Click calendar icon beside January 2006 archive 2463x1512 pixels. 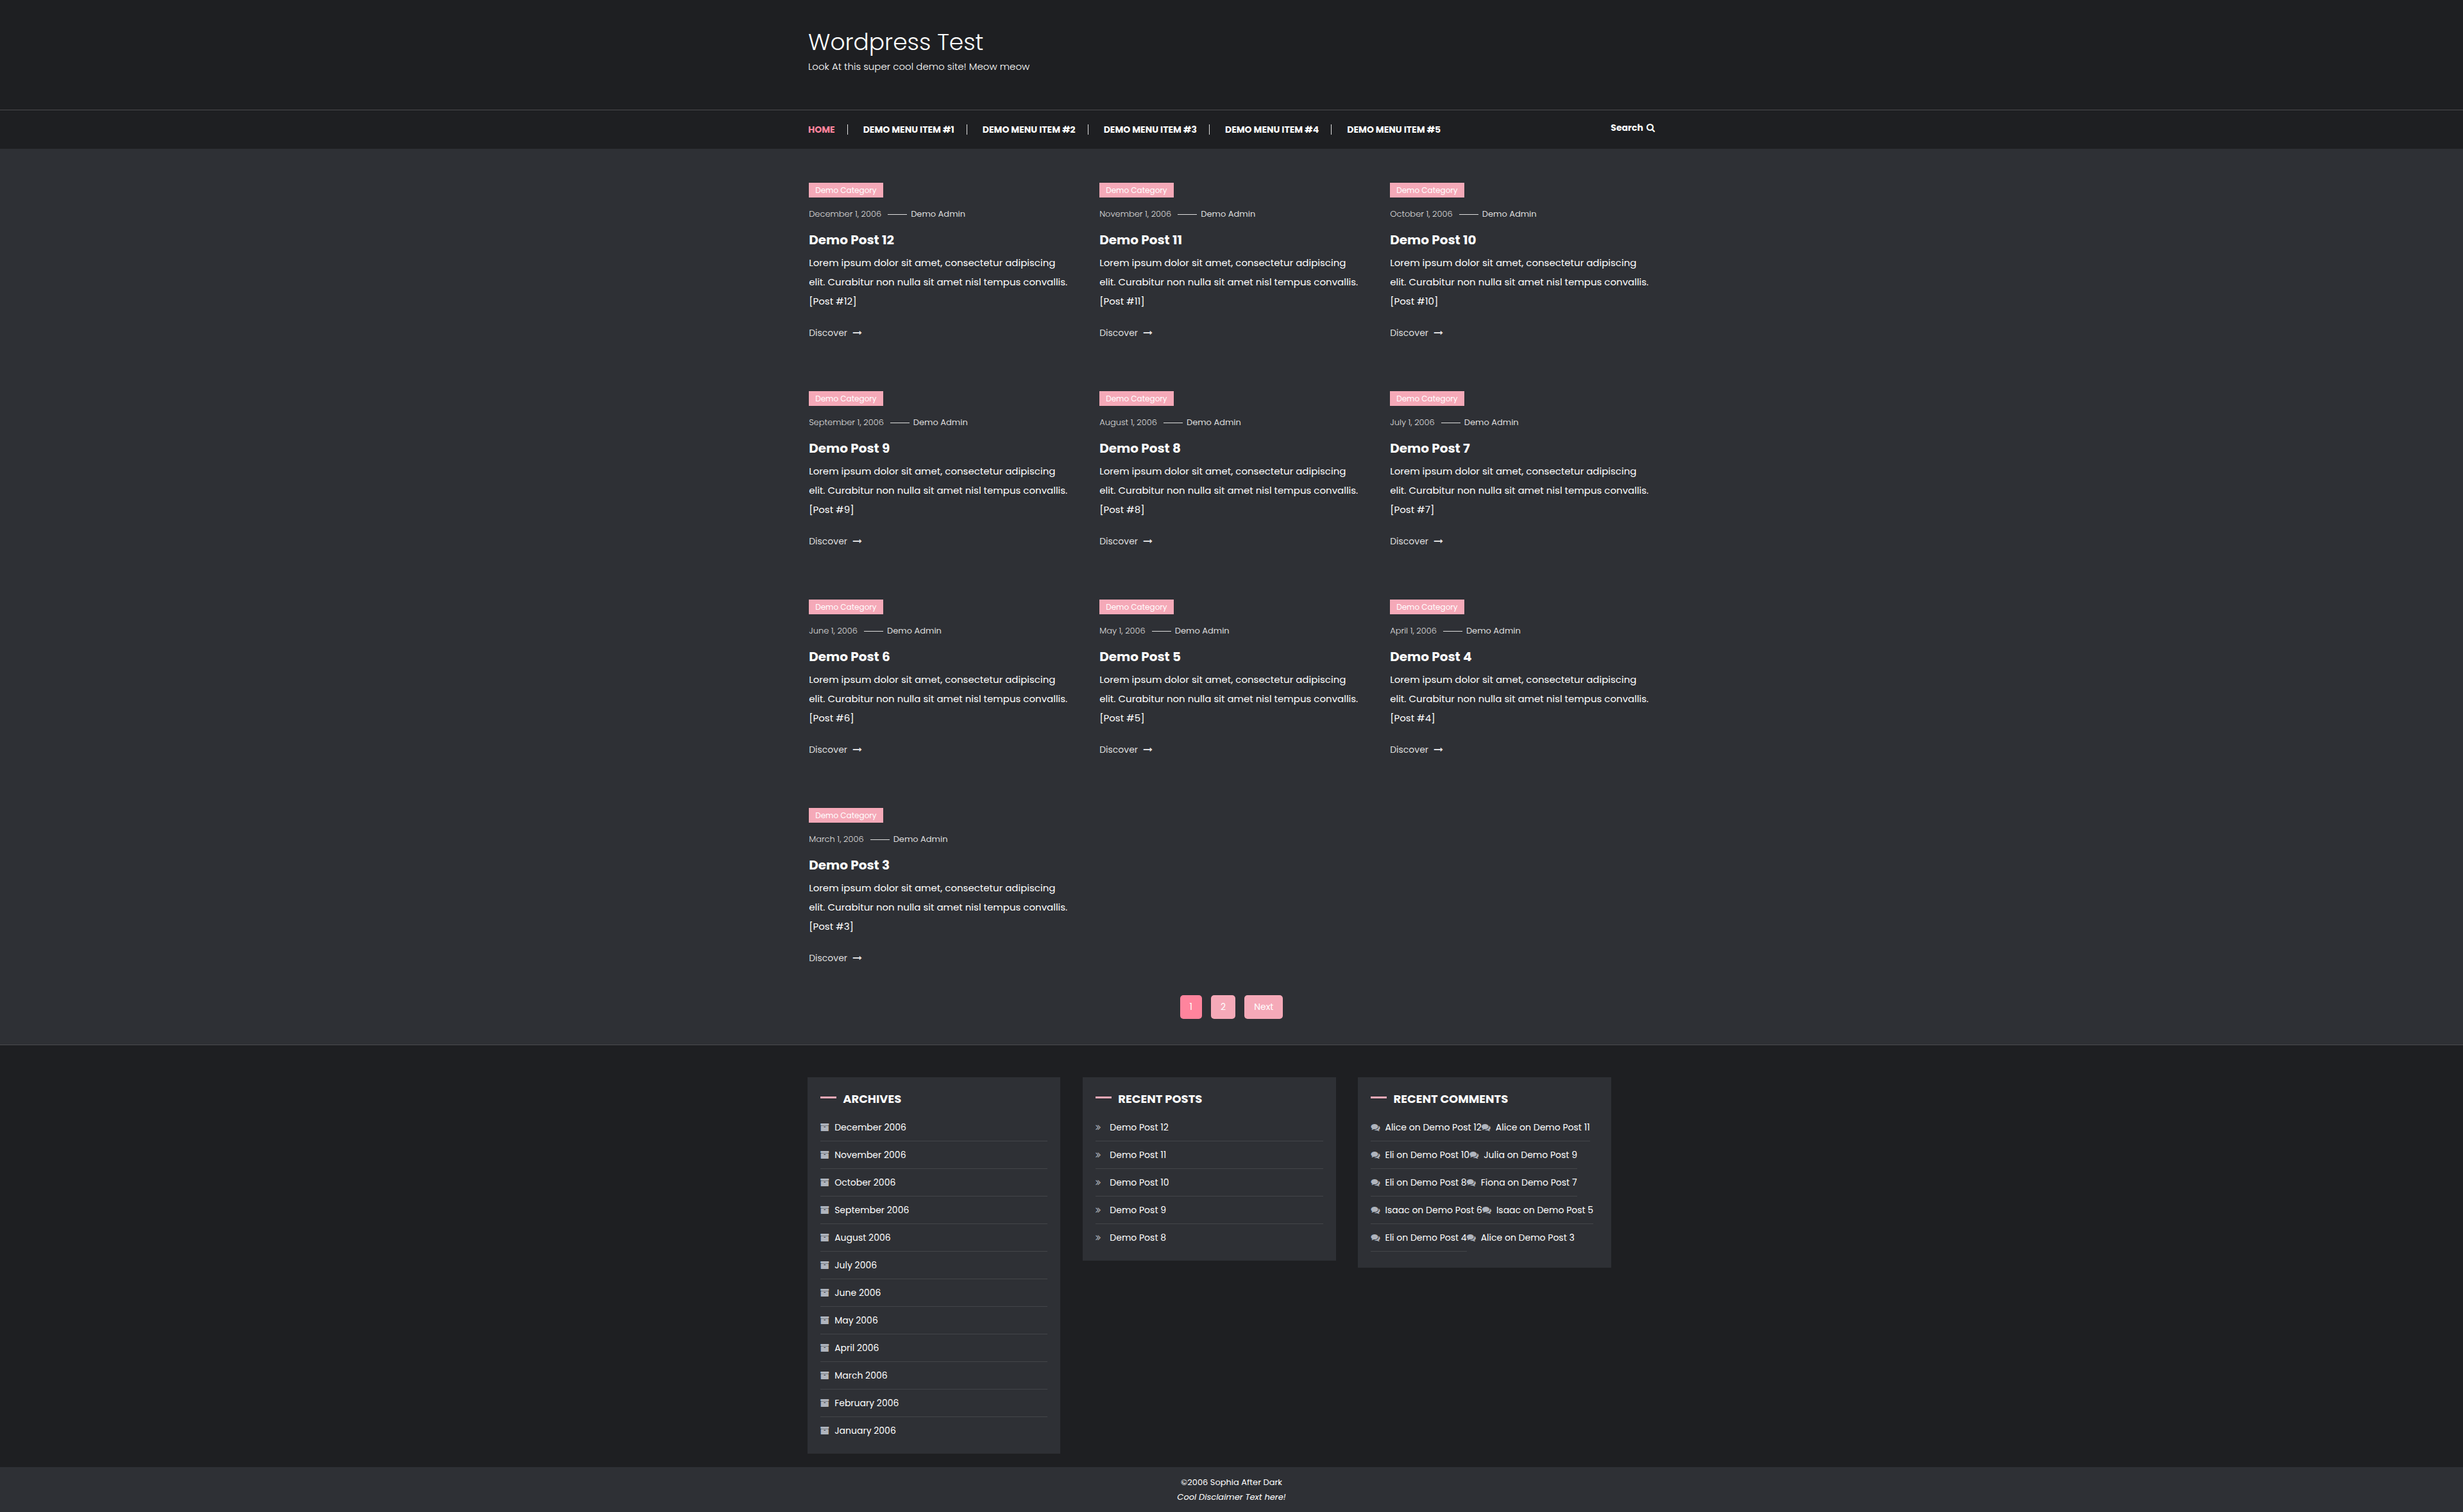pyautogui.click(x=824, y=1430)
